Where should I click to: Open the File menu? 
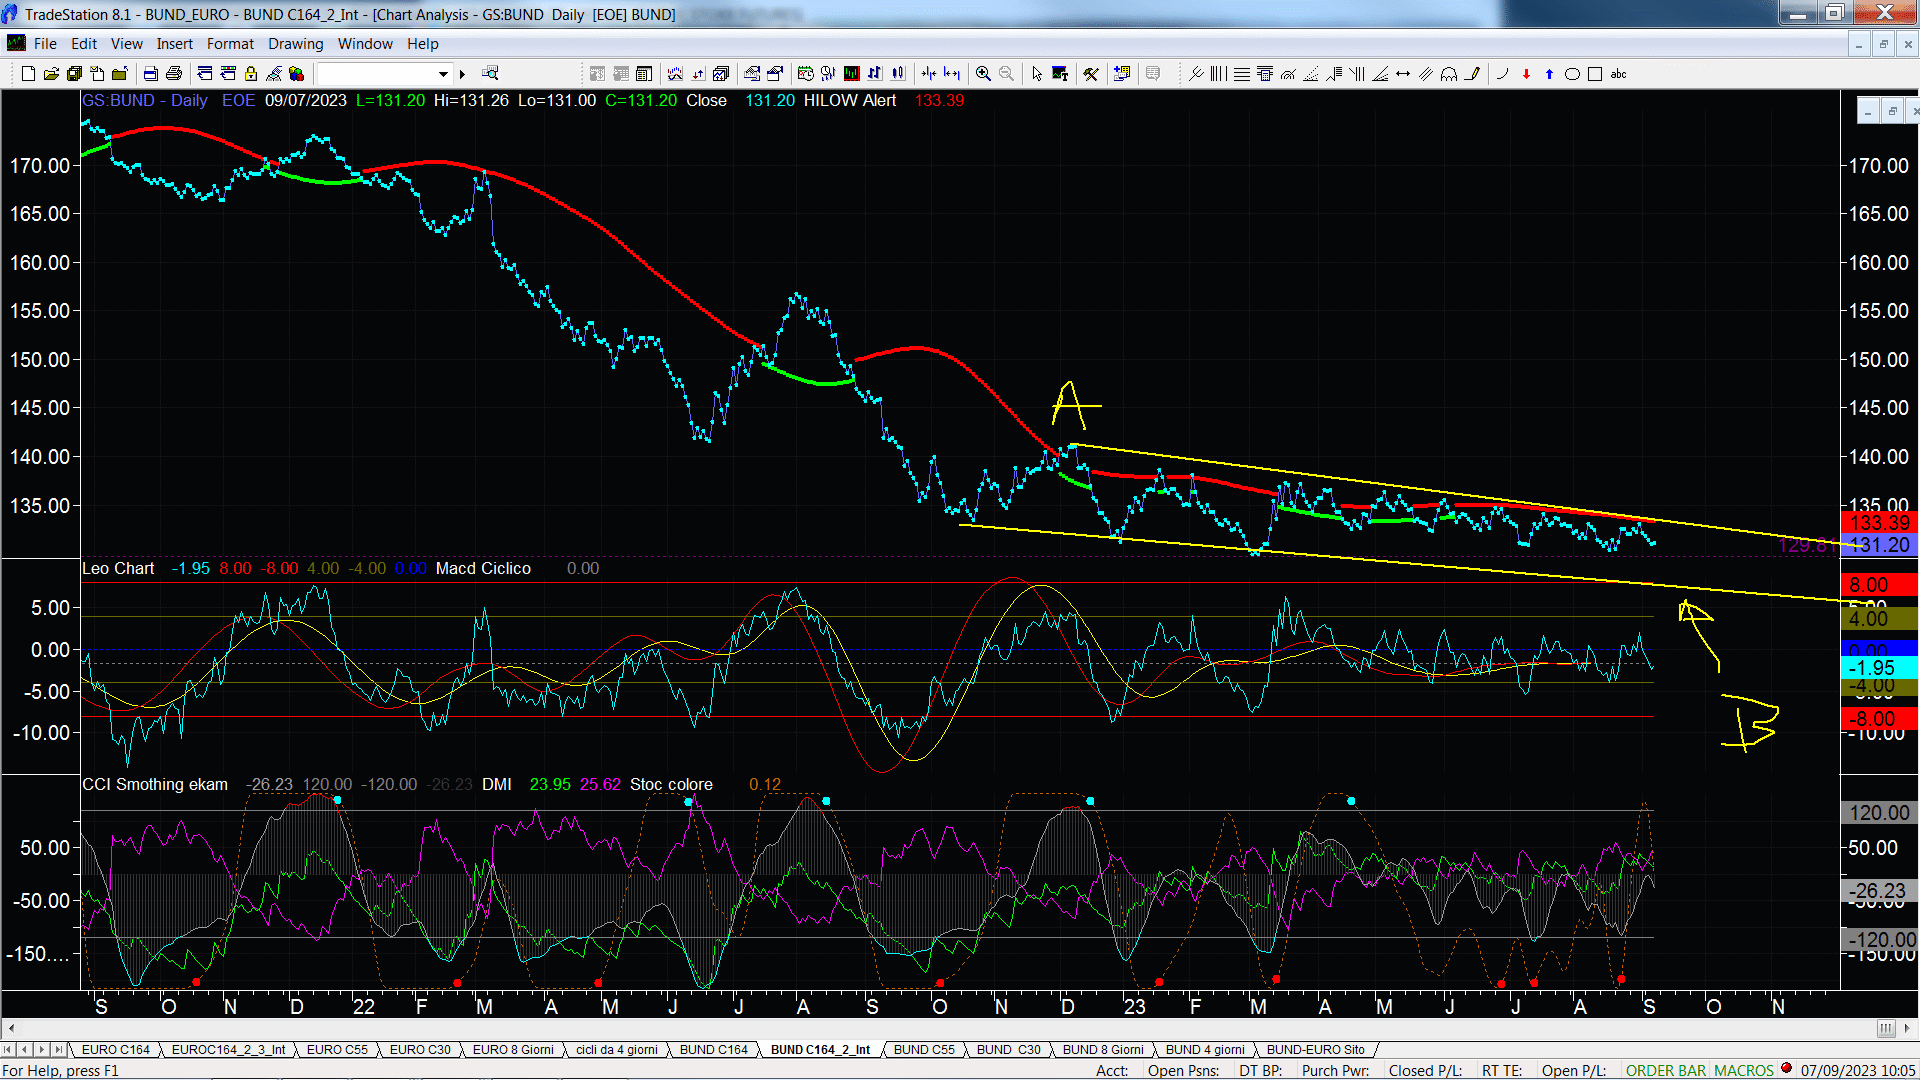(x=45, y=44)
